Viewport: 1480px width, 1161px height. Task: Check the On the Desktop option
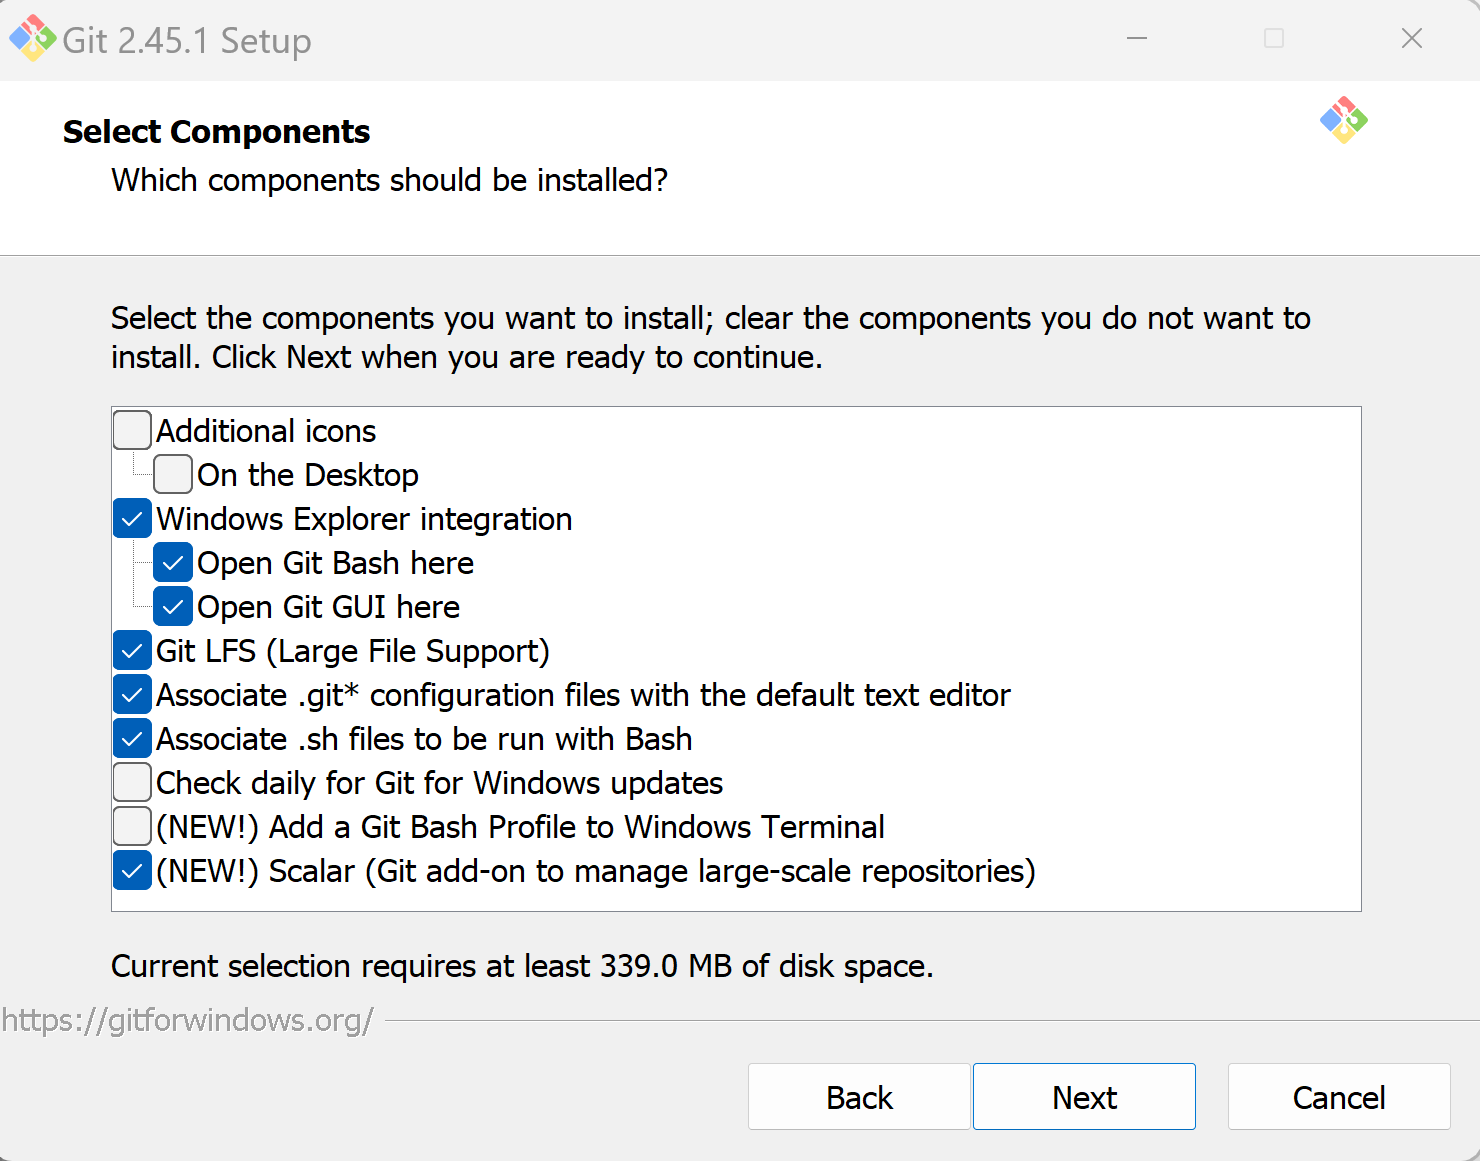point(173,474)
